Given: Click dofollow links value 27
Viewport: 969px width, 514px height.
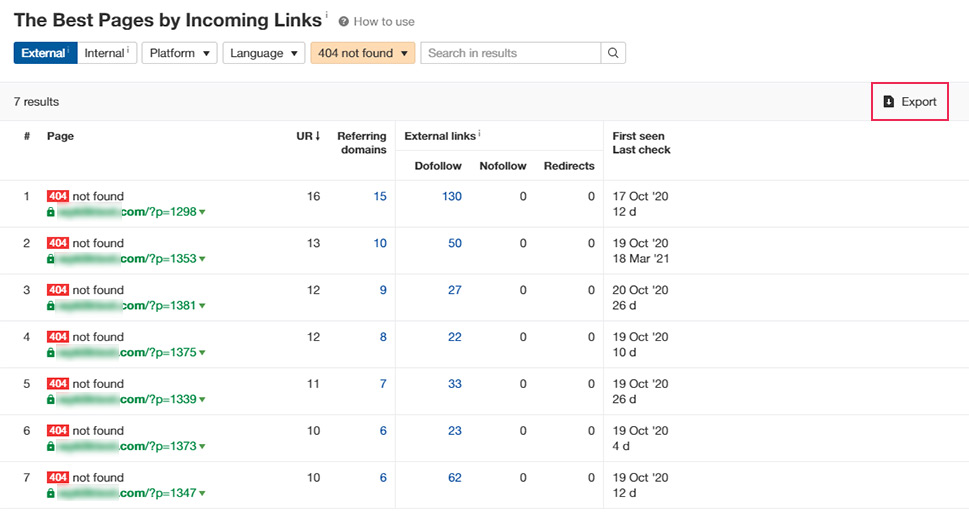Looking at the screenshot, I should pyautogui.click(x=455, y=290).
